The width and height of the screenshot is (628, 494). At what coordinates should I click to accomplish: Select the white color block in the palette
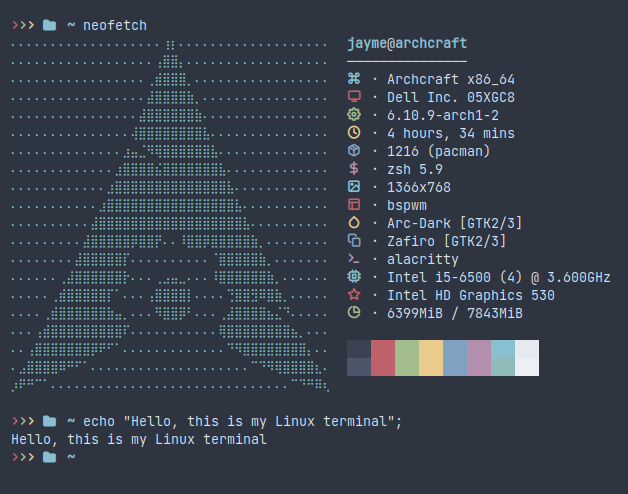pos(527,358)
